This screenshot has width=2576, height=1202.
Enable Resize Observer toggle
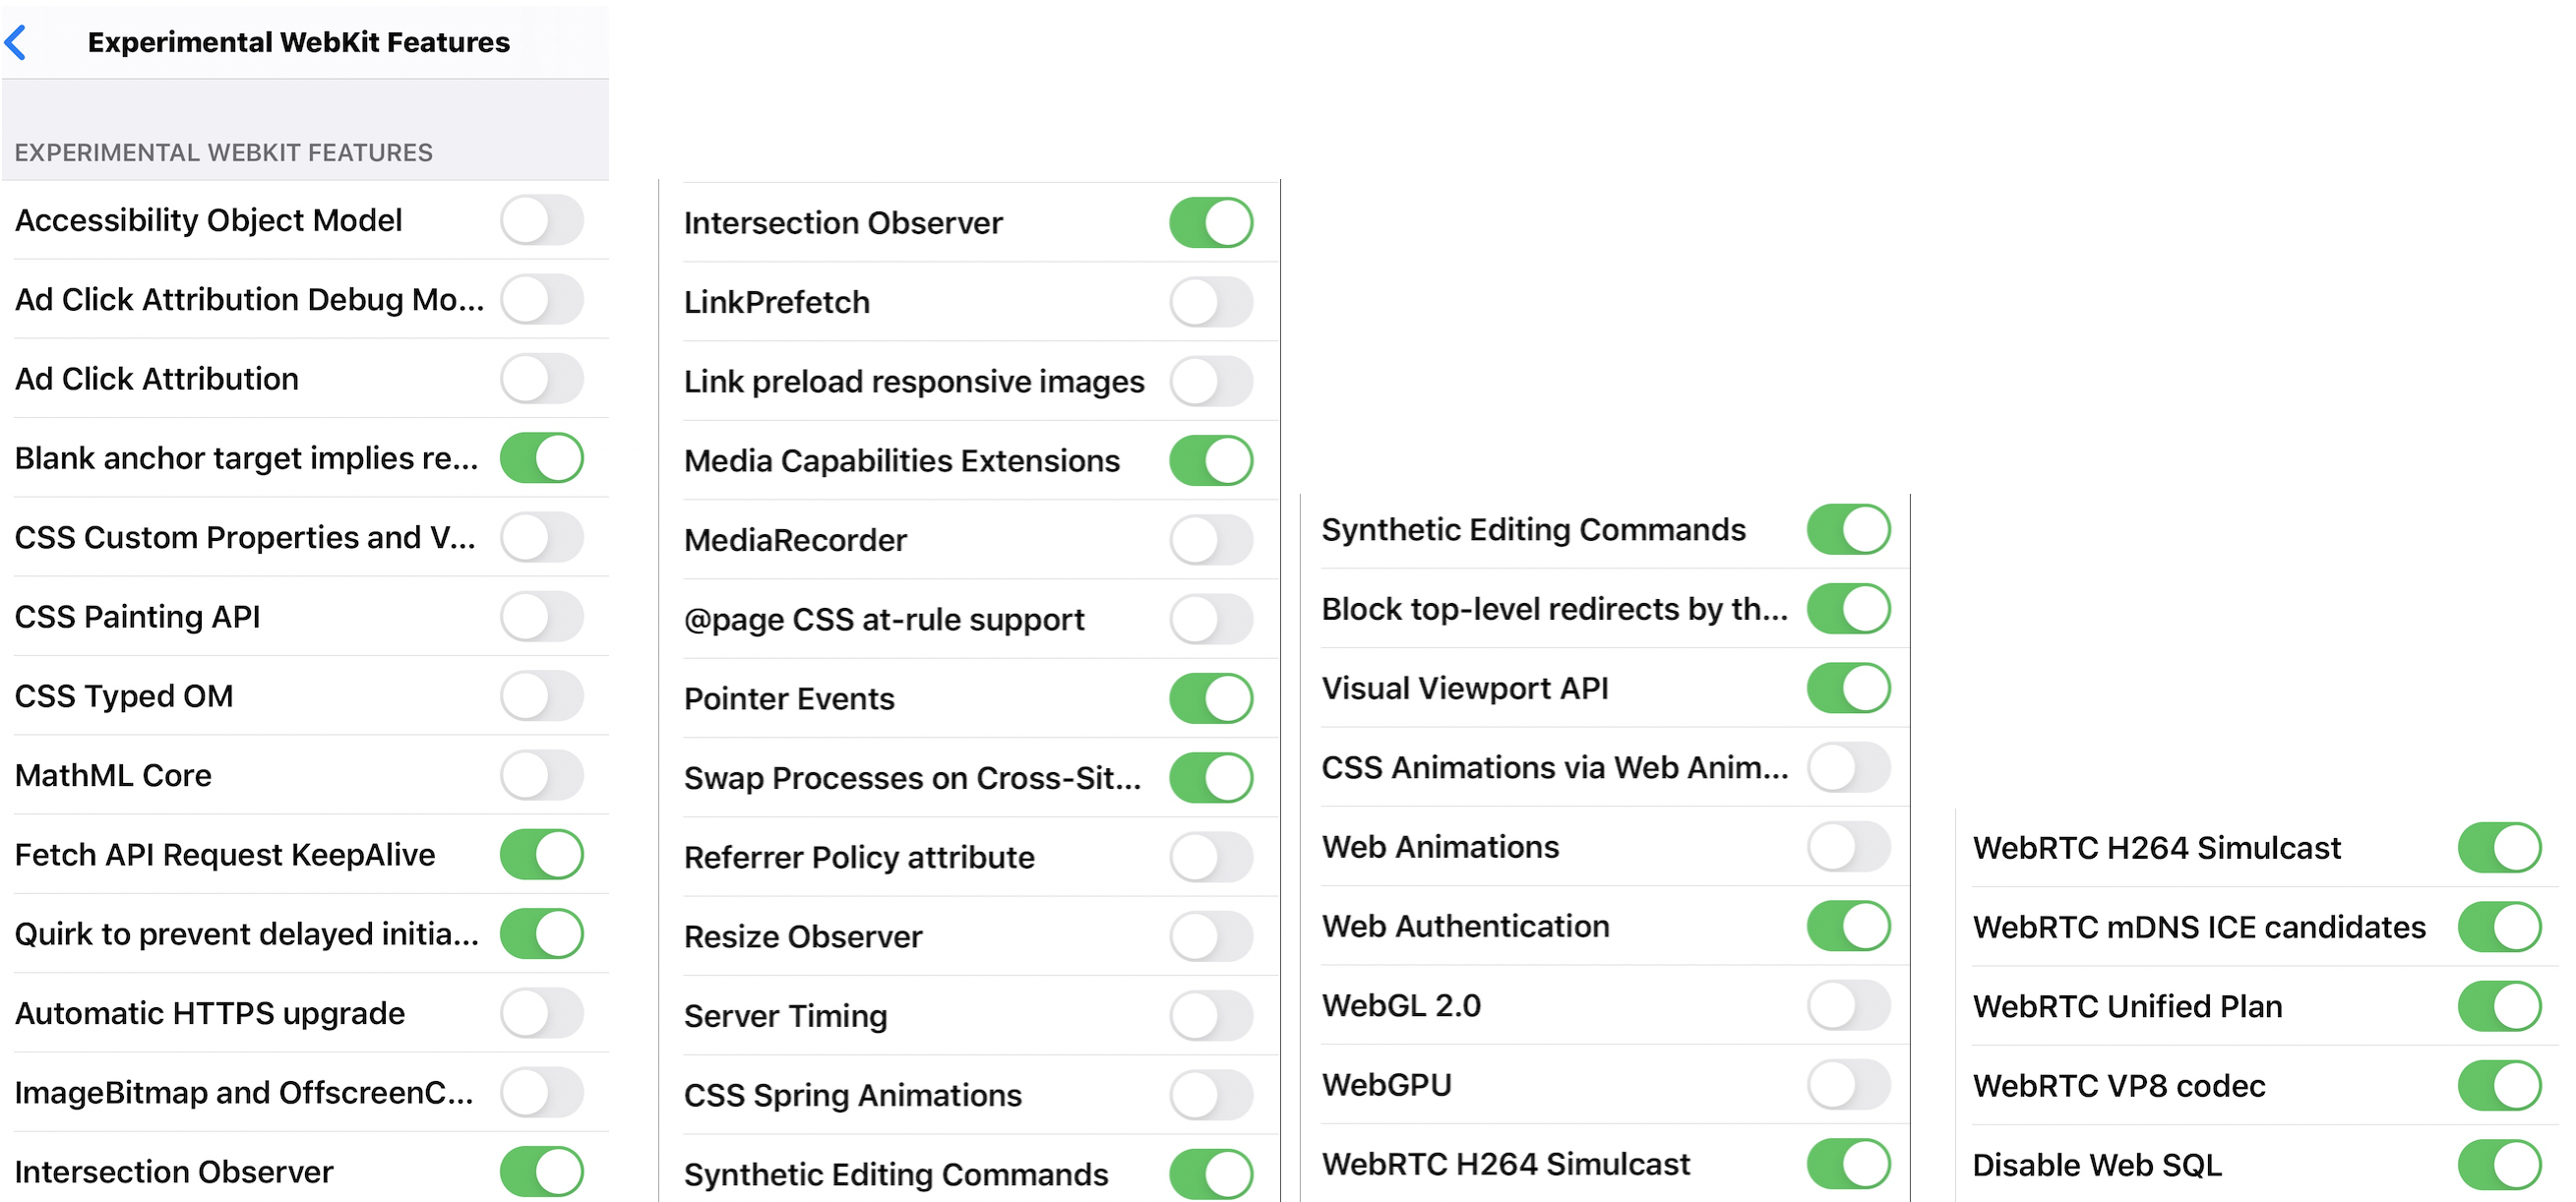click(1211, 937)
